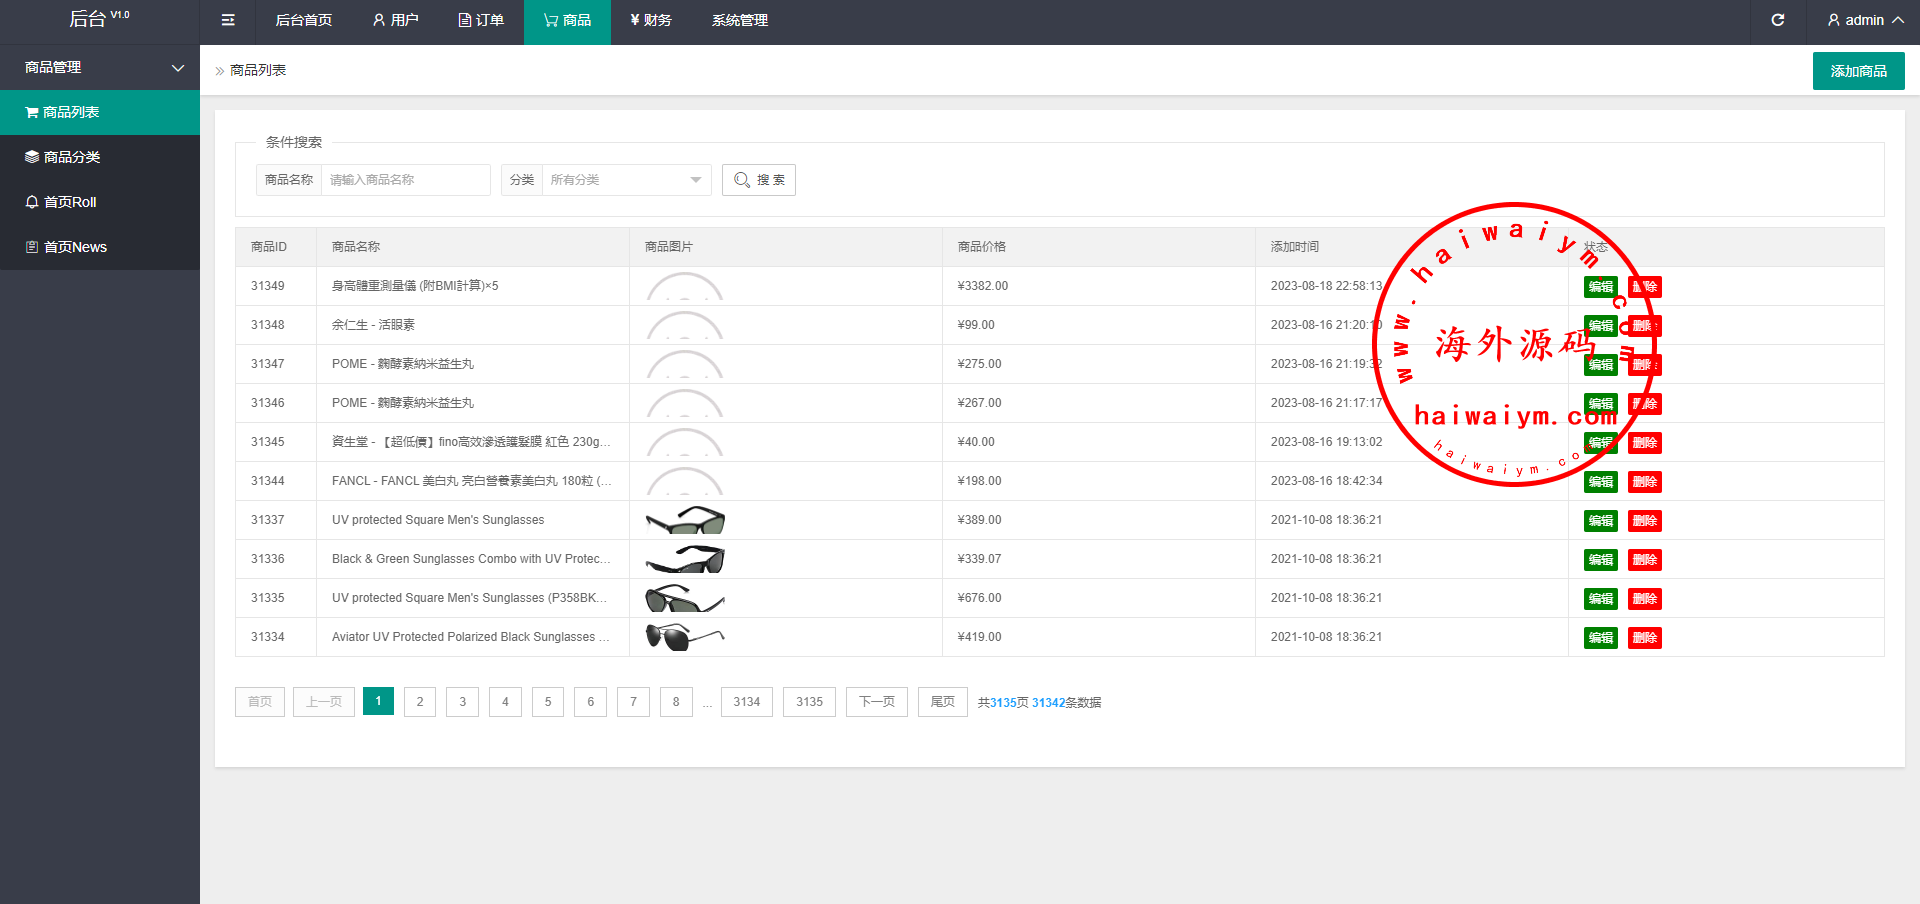Click the refresh icon in top bar
This screenshot has height=904, width=1920.
1777,20
